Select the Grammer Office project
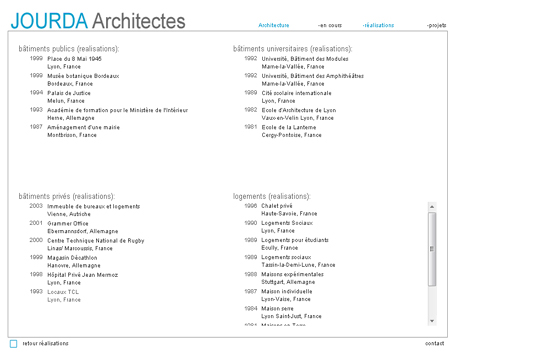Viewport: 550px width, 360px height. (x=68, y=224)
